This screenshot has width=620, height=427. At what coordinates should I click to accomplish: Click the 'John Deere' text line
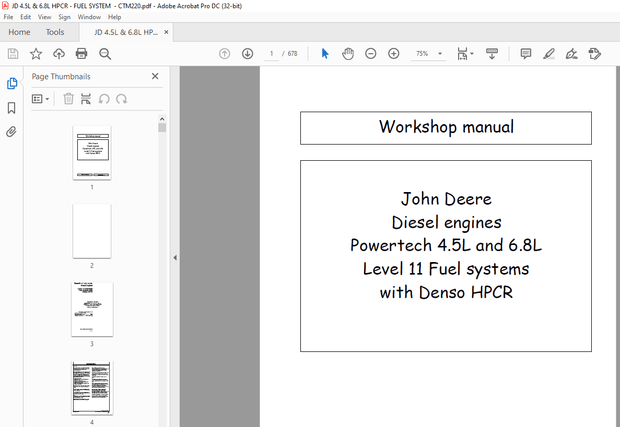[446, 198]
